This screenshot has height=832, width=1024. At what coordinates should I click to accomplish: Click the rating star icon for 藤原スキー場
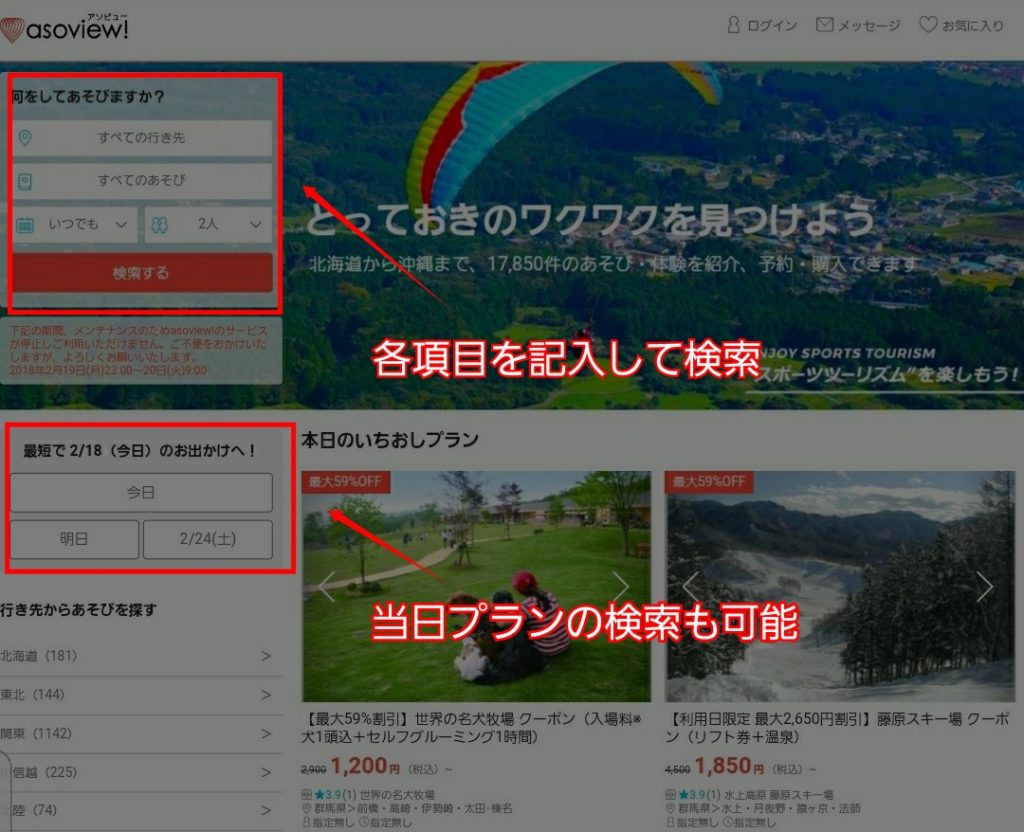684,795
